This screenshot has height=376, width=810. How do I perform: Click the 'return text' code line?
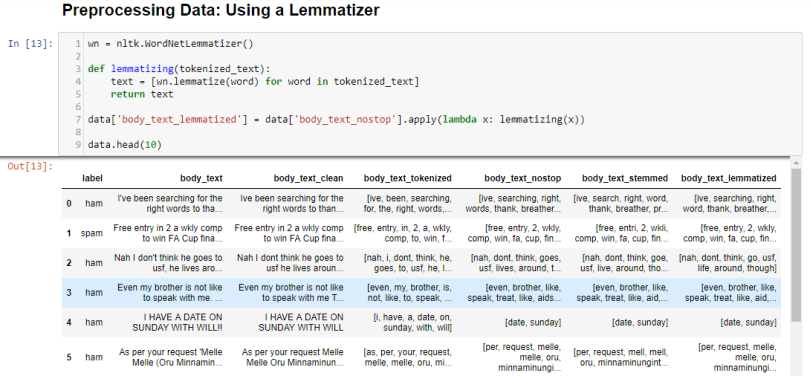pyautogui.click(x=142, y=94)
